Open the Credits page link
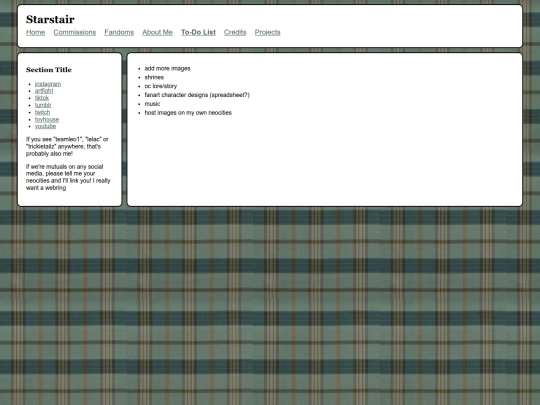Viewport: 540px width, 405px height. (235, 32)
